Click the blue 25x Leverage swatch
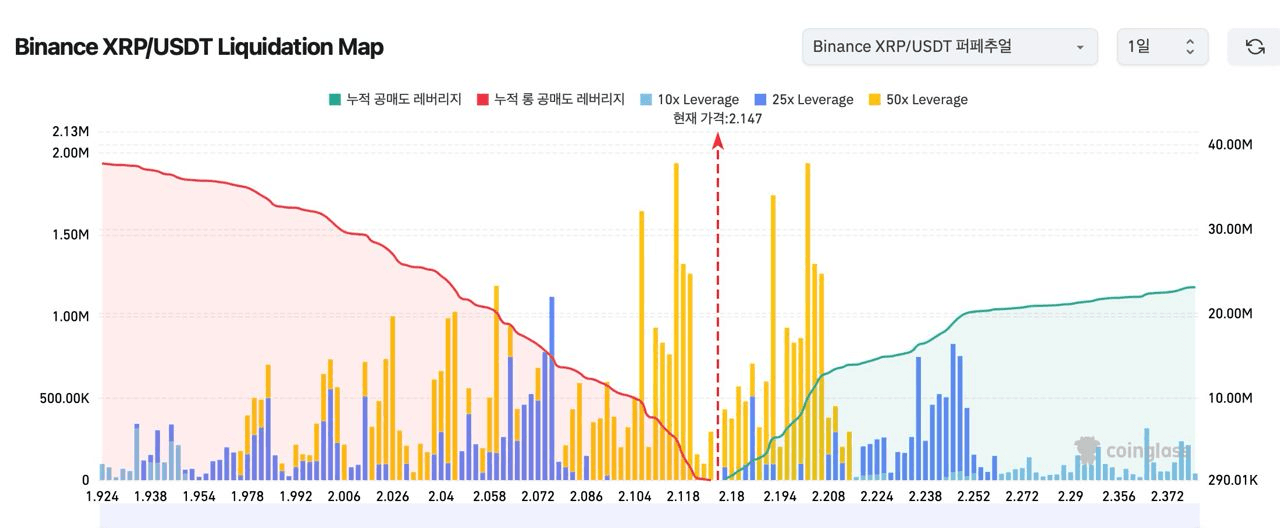The height and width of the screenshot is (528, 1280). (x=761, y=100)
